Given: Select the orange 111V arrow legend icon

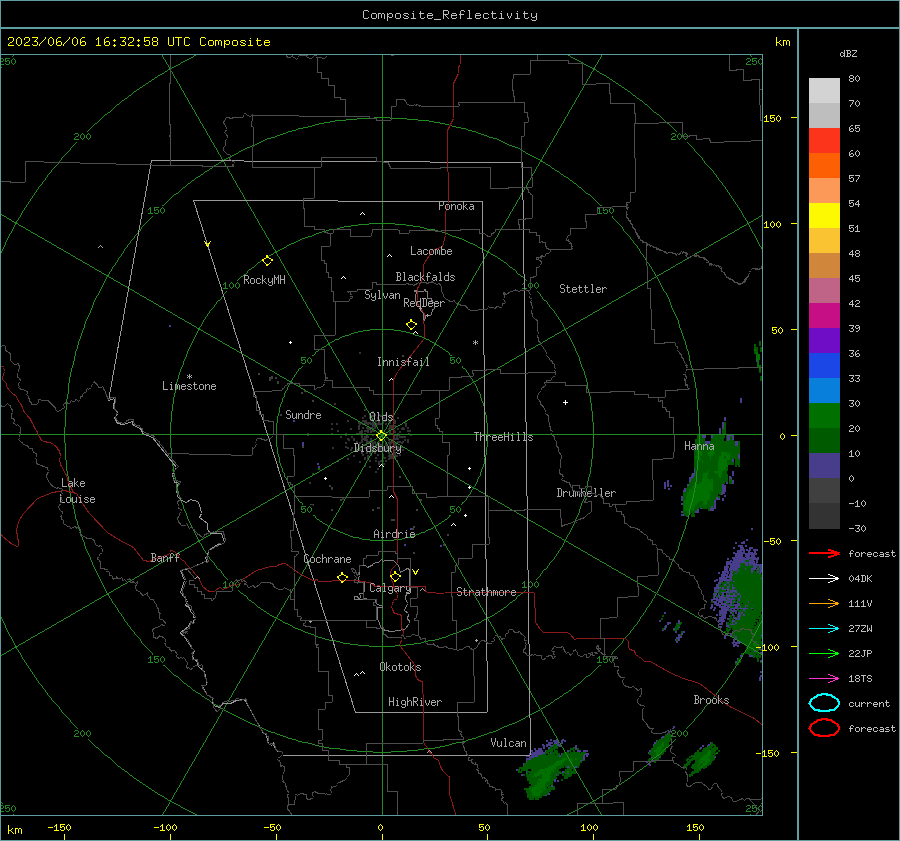Looking at the screenshot, I should click(x=824, y=603).
